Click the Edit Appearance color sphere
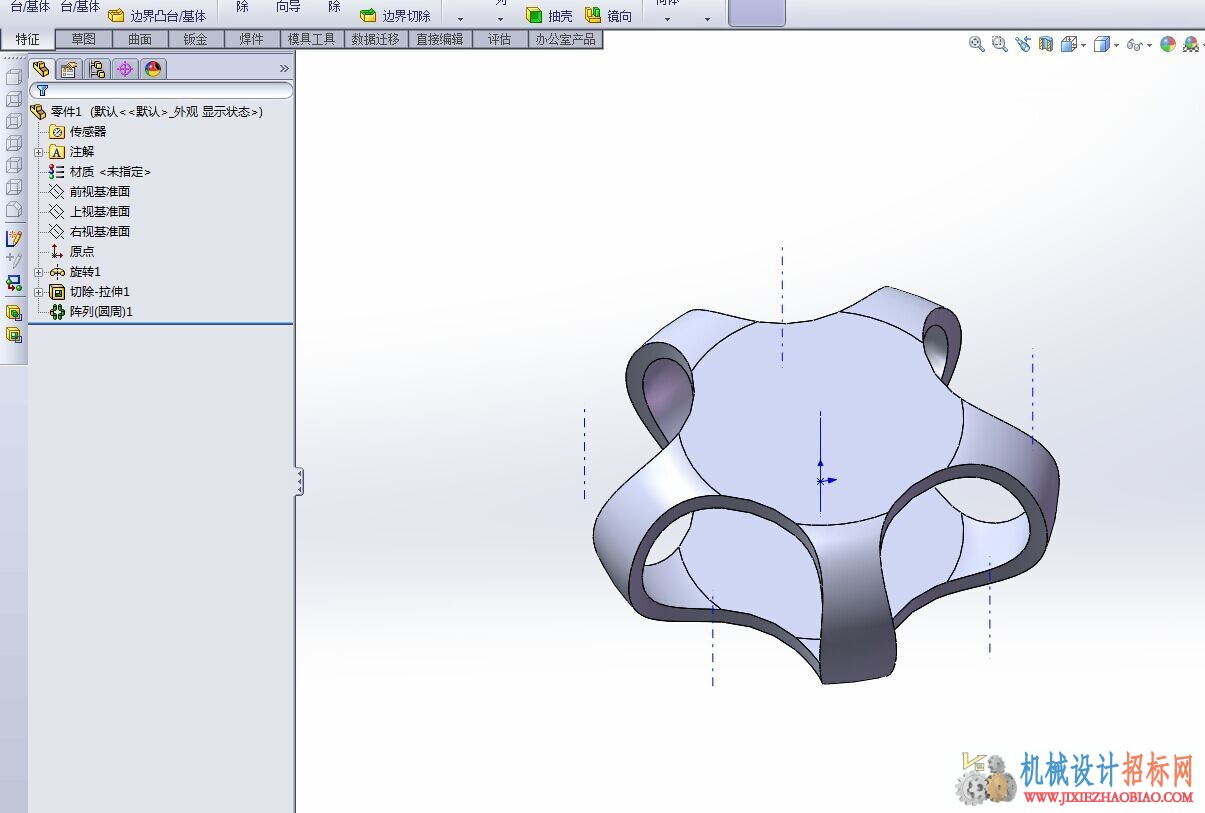Screen dimensions: 1205x813 pyautogui.click(x=1168, y=44)
